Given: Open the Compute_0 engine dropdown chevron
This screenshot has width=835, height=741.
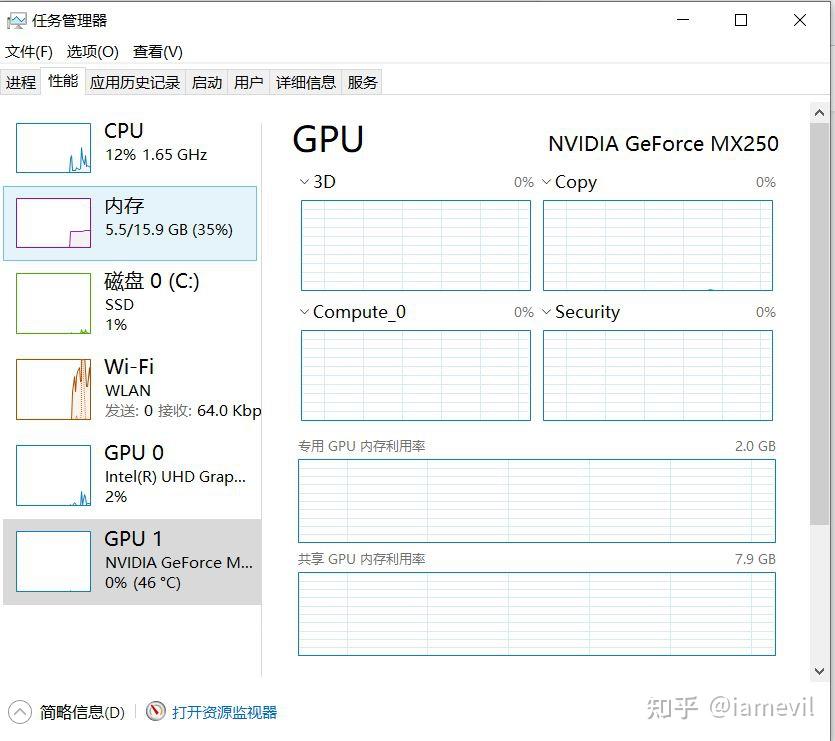Looking at the screenshot, I should click(305, 312).
